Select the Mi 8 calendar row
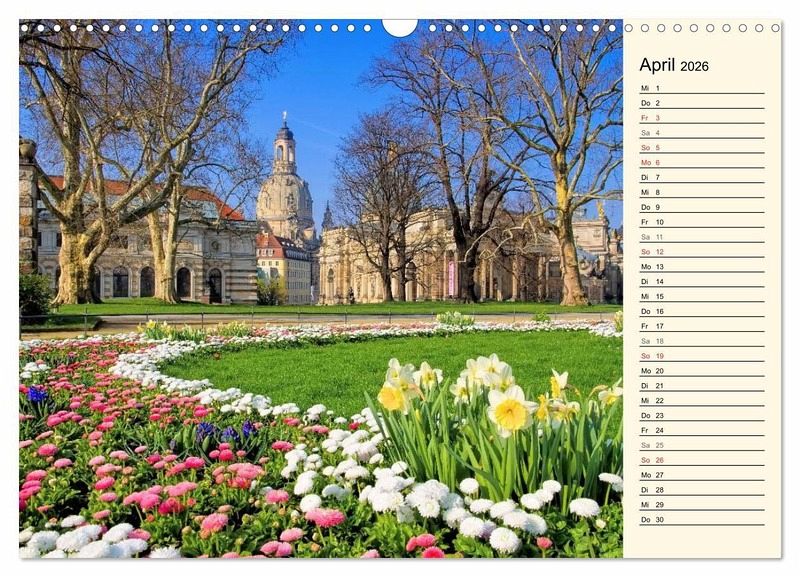Viewport: 800px width, 577px height. [702, 192]
